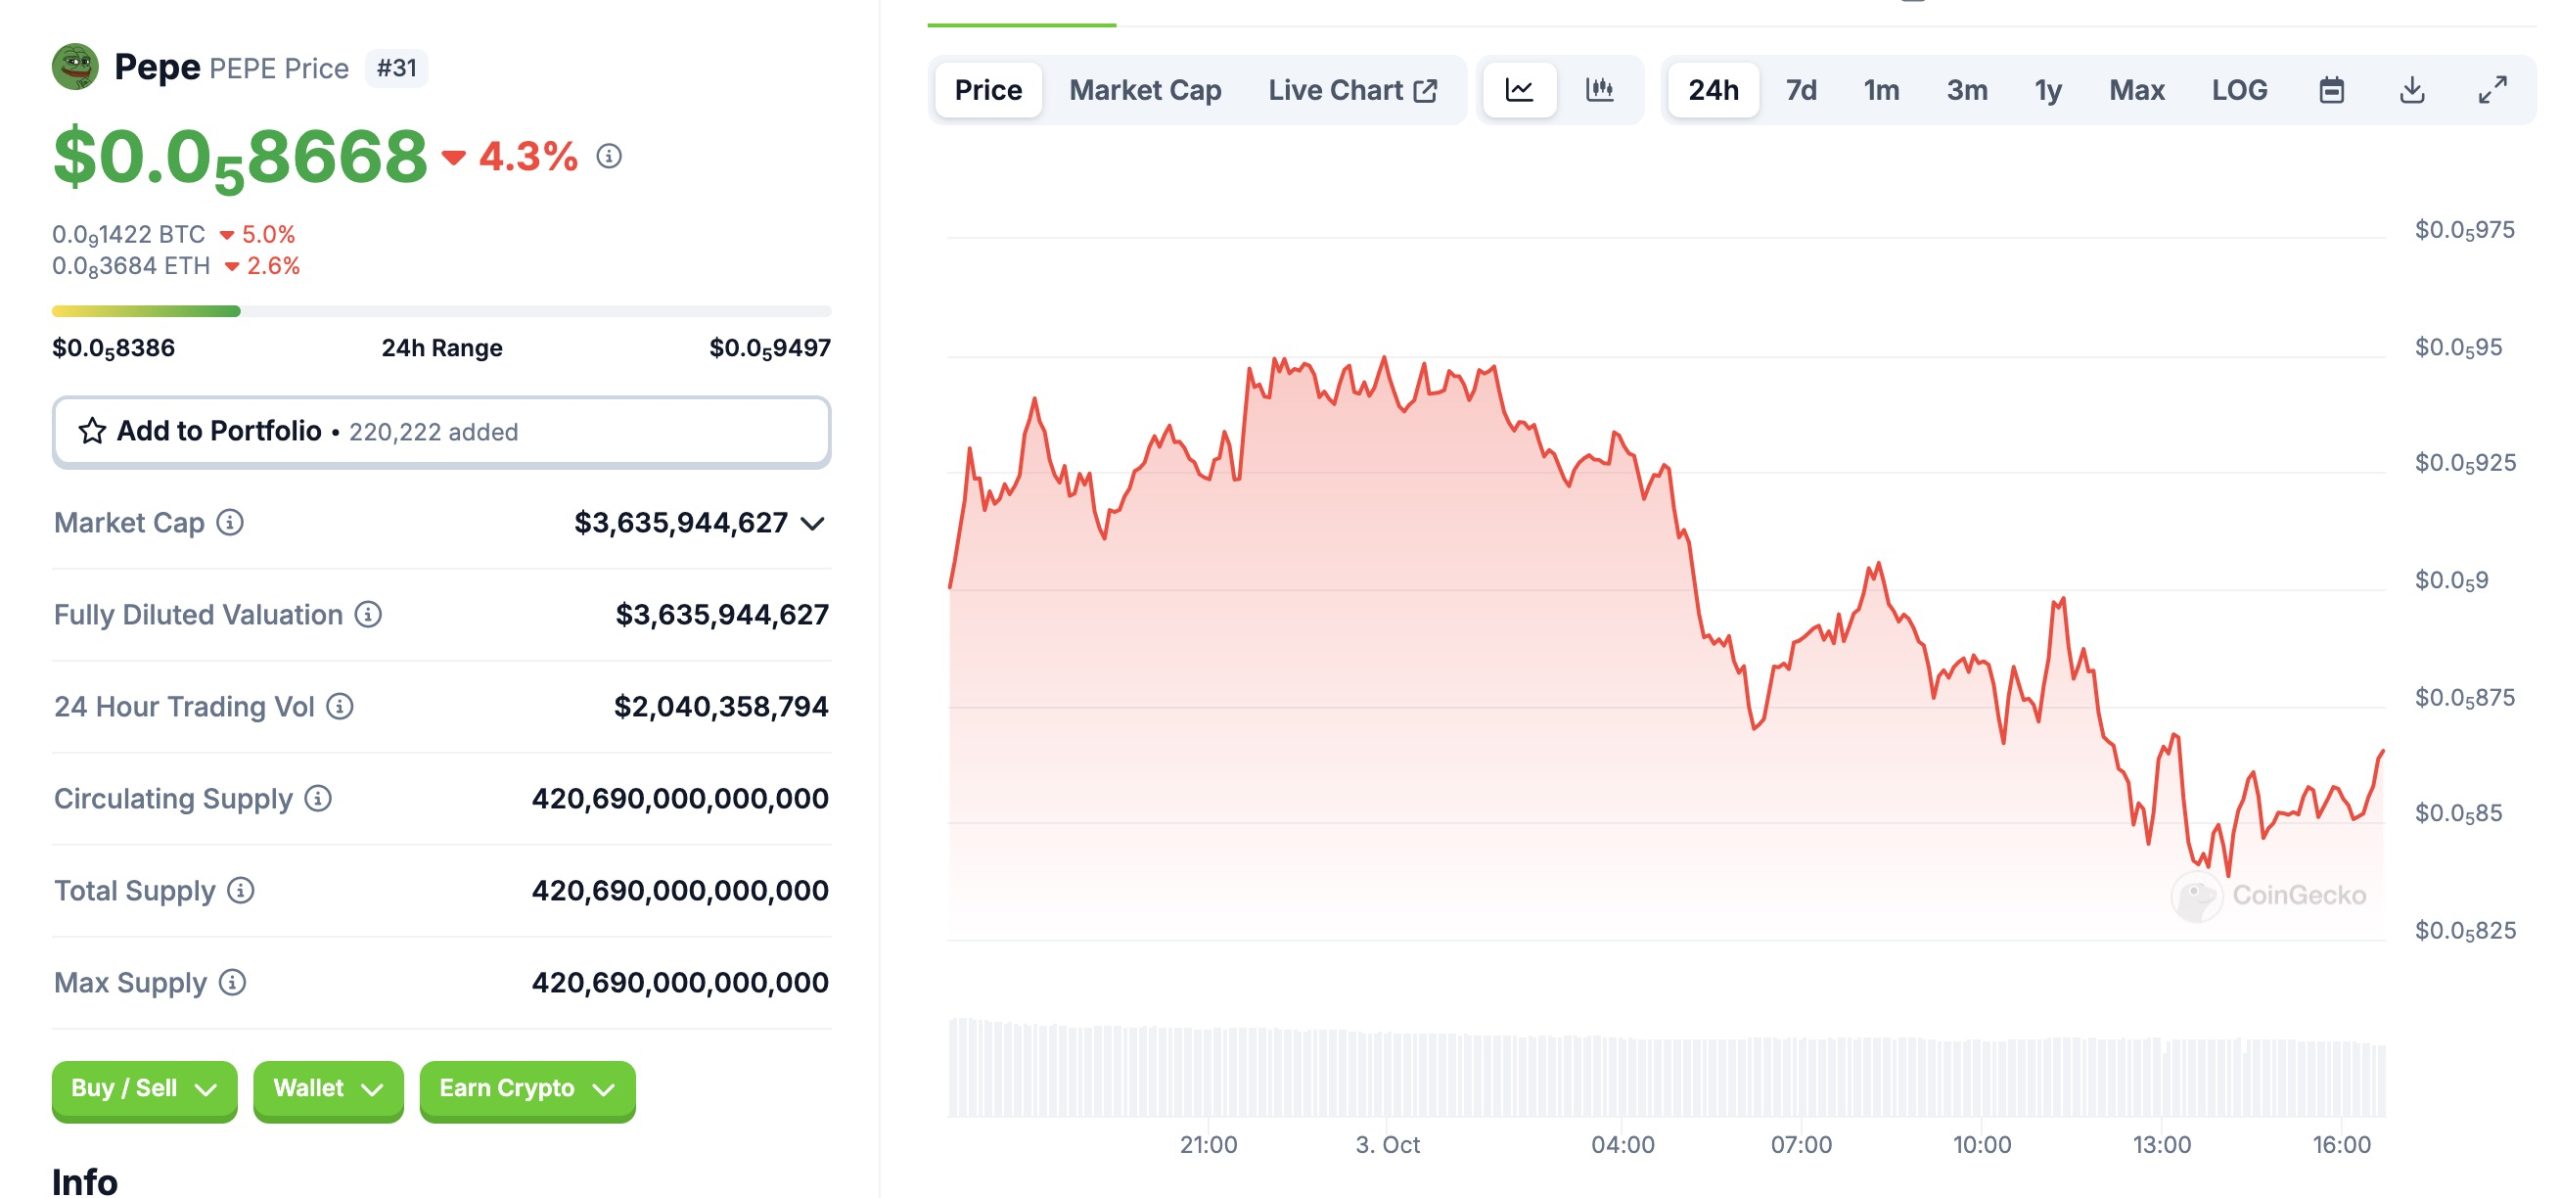Click Fully Diluted Valuation amount $3,635,944,627
This screenshot has height=1198, width=2560.
(x=722, y=614)
